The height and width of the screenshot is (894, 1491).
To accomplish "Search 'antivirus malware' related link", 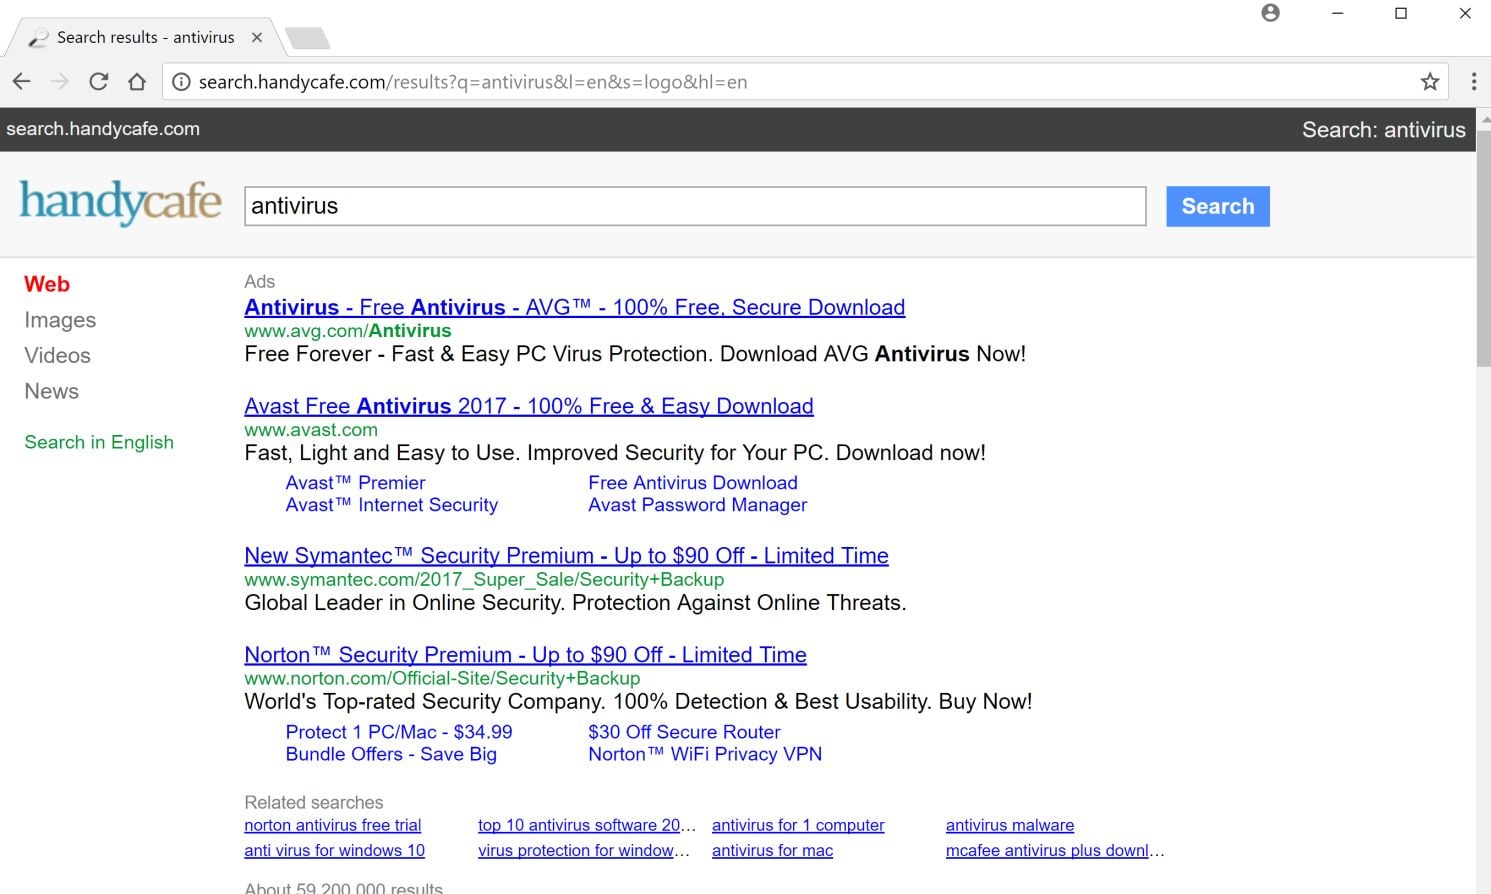I will click(1010, 825).
